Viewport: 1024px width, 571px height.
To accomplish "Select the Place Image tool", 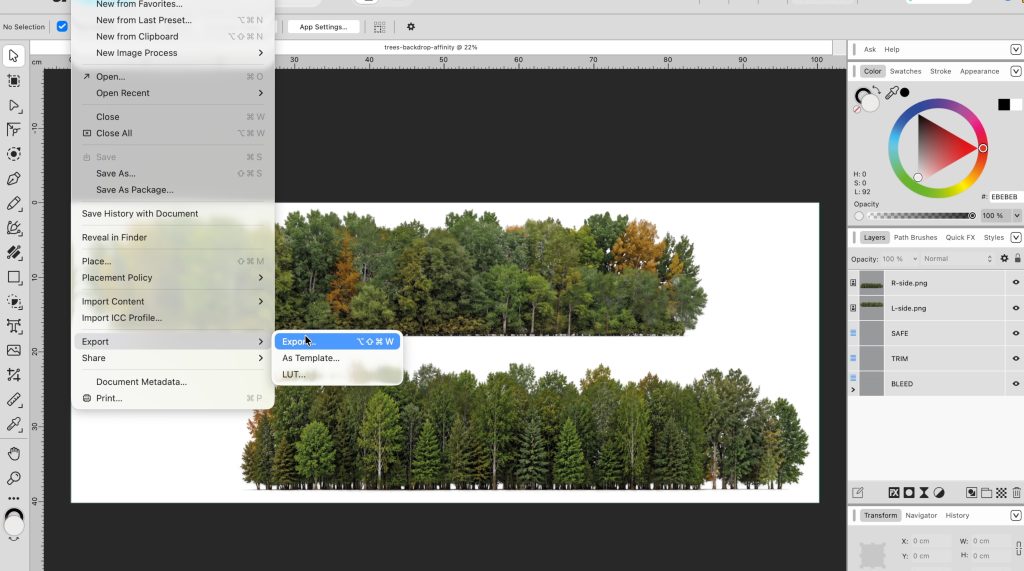I will [14, 351].
